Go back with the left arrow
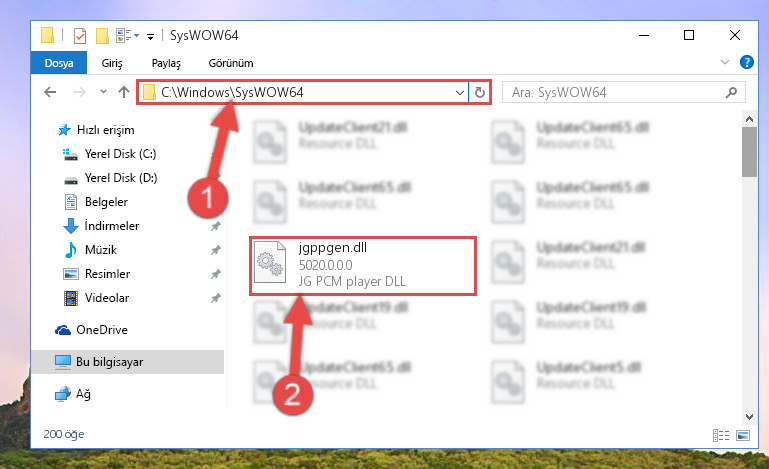The height and width of the screenshot is (469, 769). tap(50, 92)
